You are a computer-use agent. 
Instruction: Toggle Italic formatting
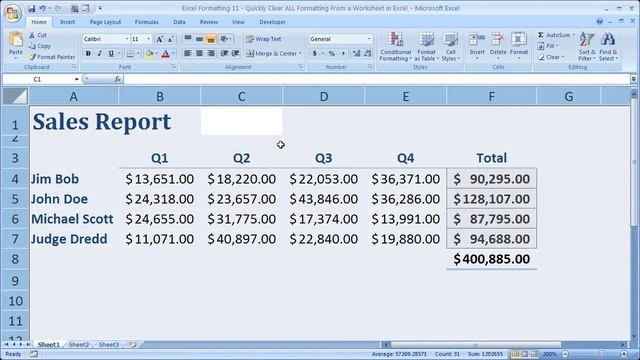coord(99,53)
